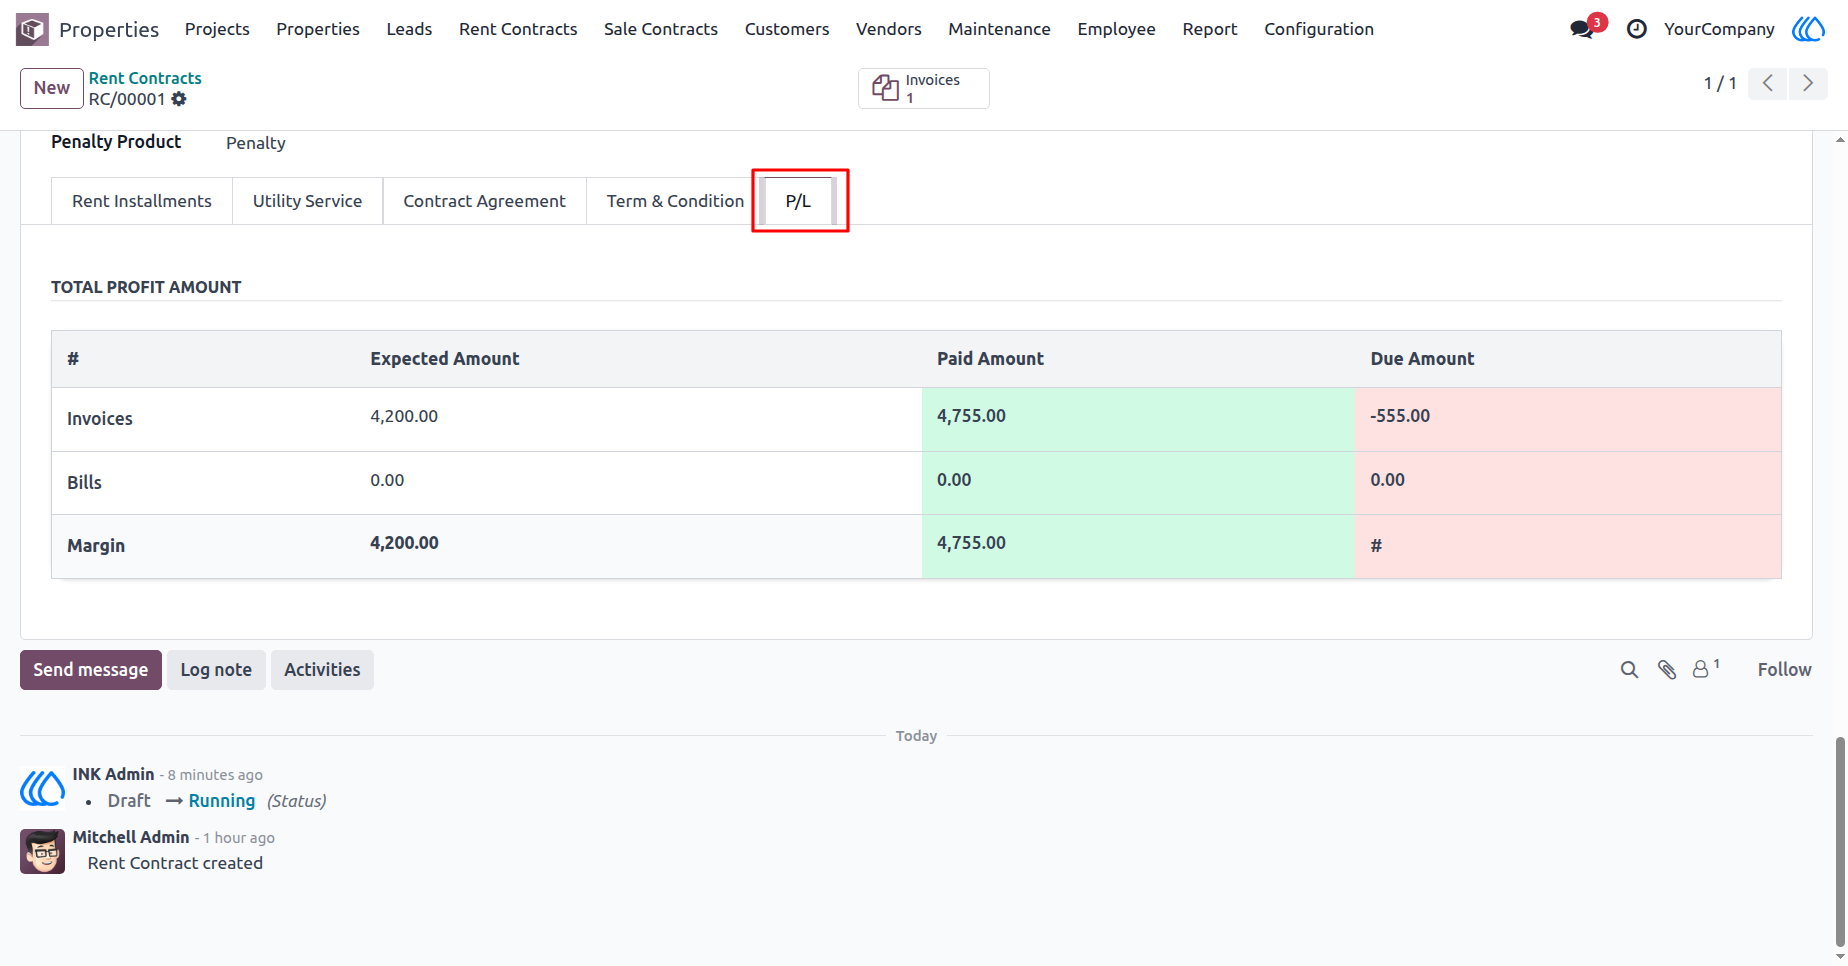
Task: Open the conversations message icon
Action: pyautogui.click(x=1582, y=29)
